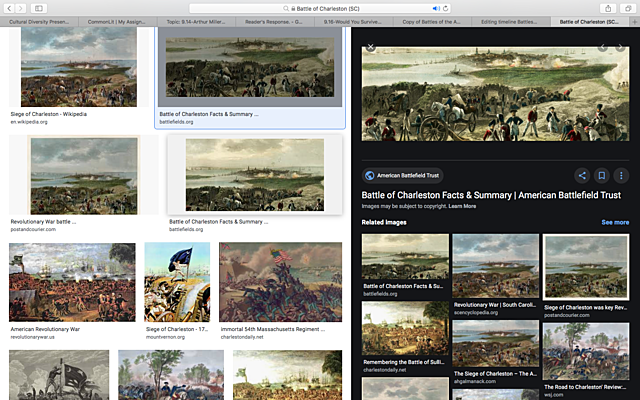Open the three-dot more options menu
This screenshot has width=640, height=400.
click(x=621, y=176)
